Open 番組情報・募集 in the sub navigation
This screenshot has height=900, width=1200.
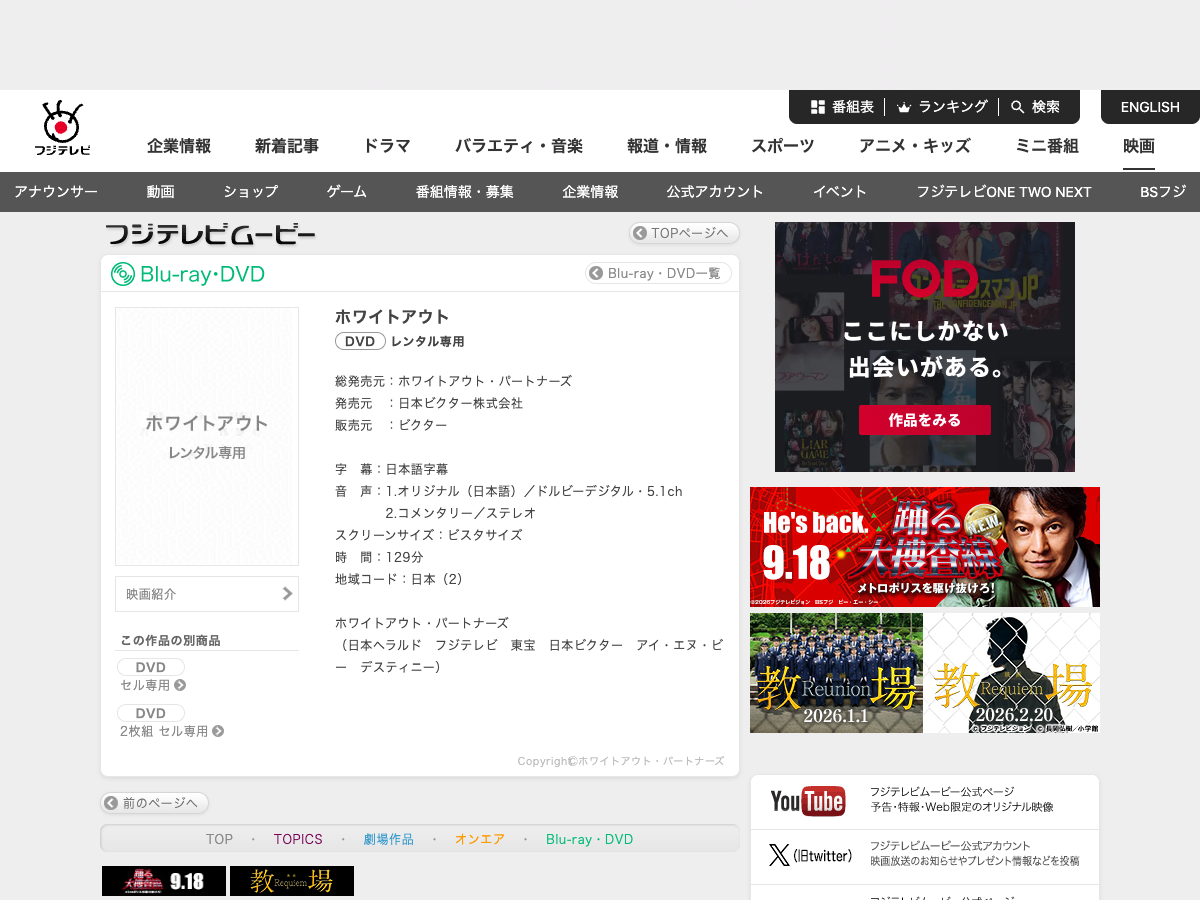465,192
